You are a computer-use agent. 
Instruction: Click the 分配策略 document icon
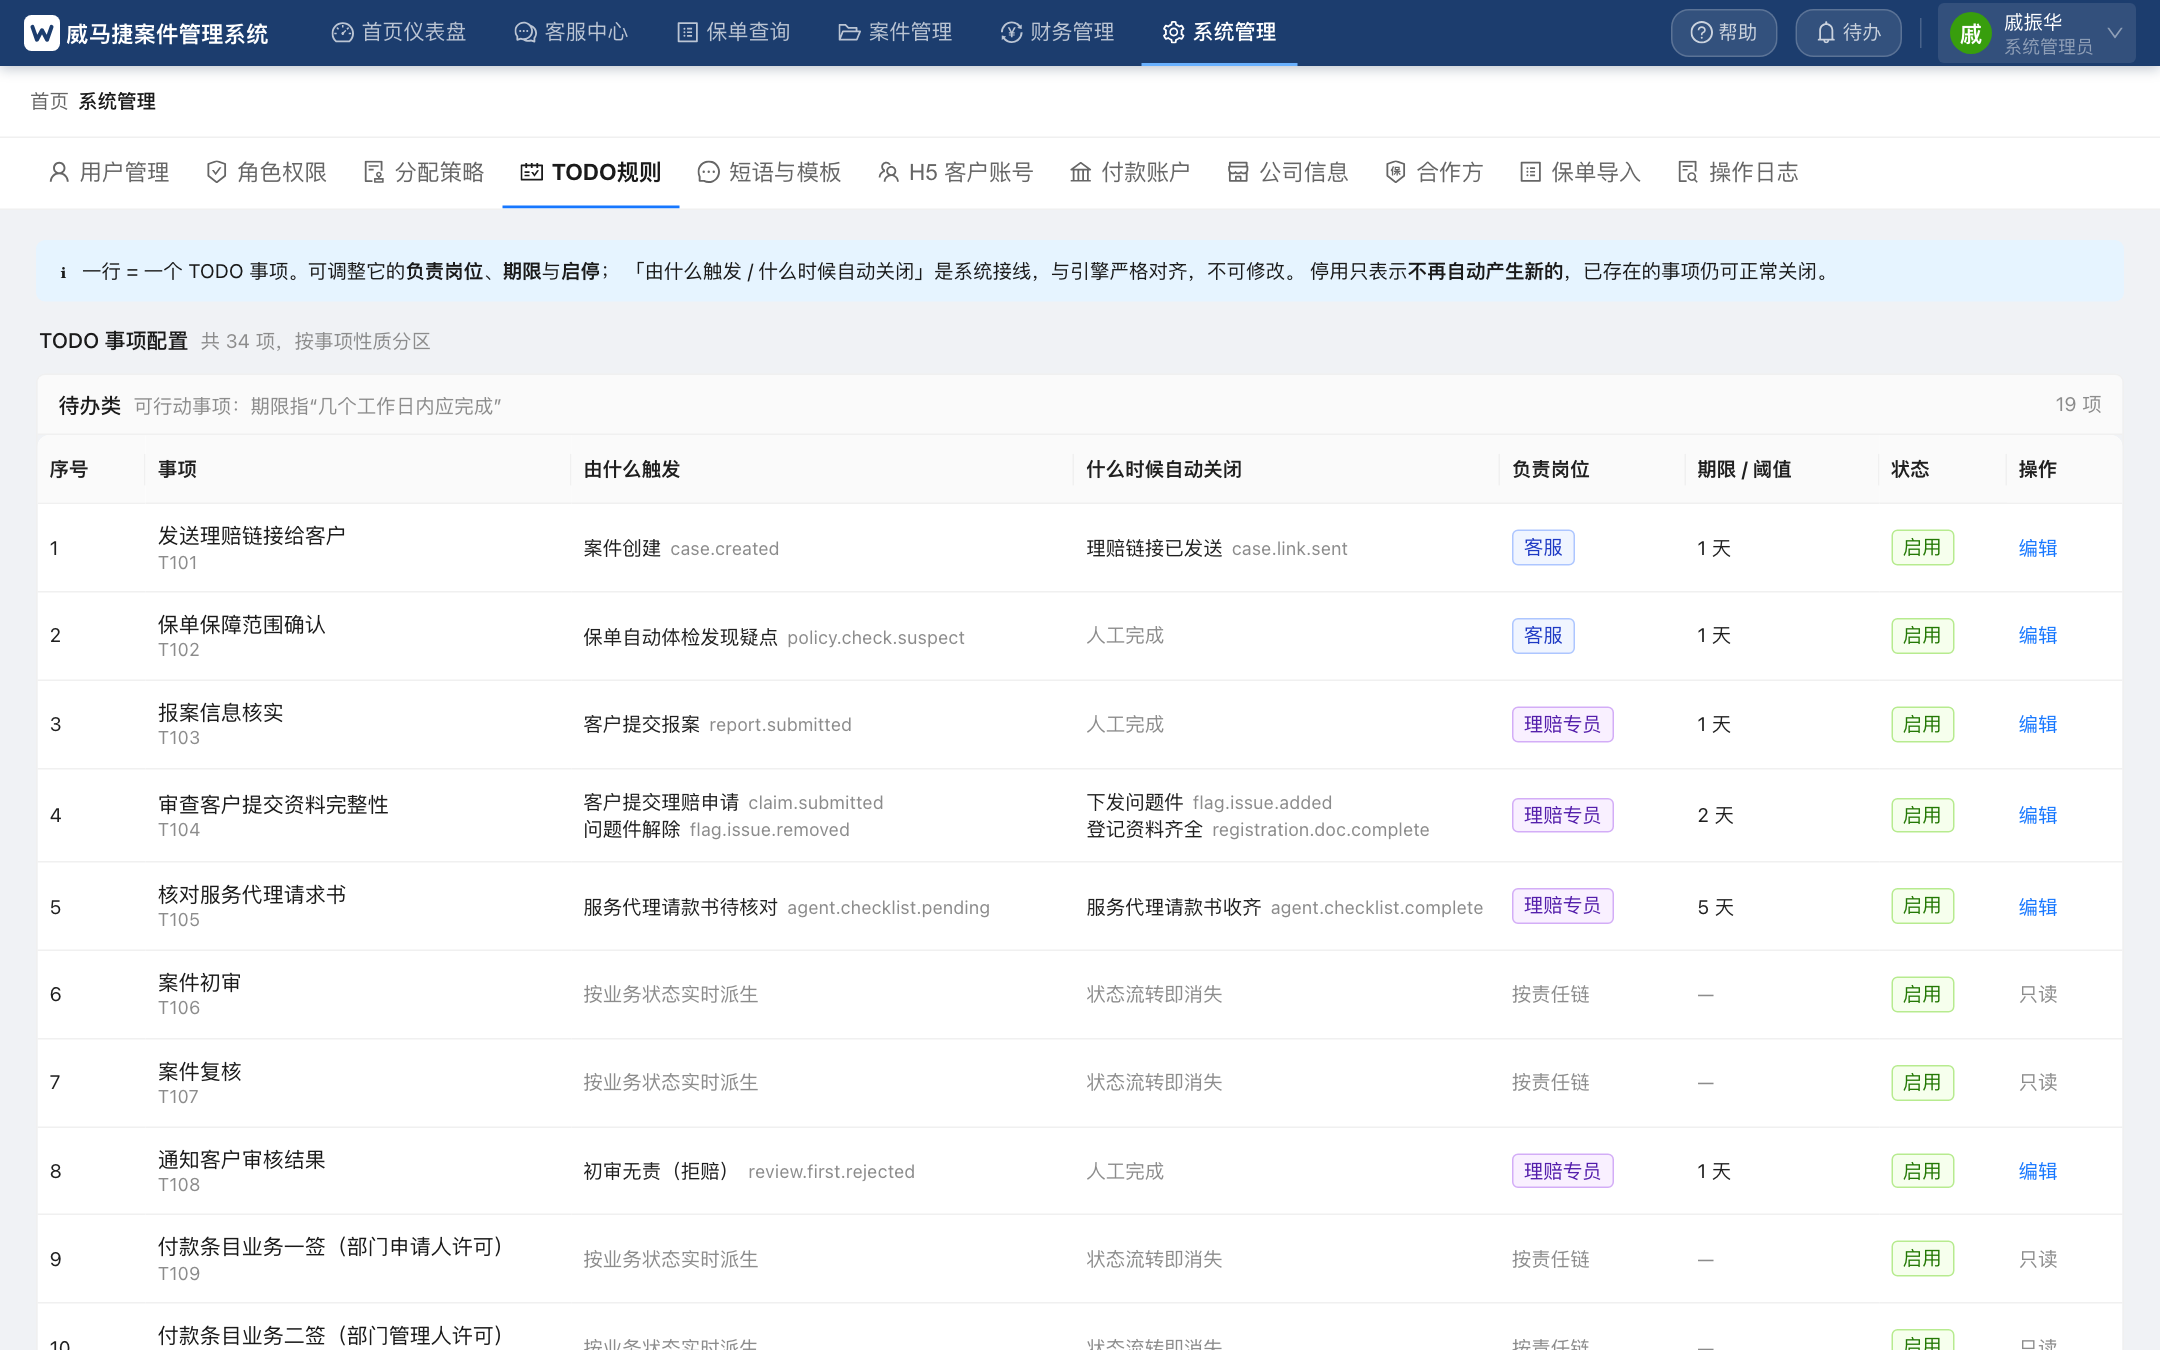click(374, 172)
